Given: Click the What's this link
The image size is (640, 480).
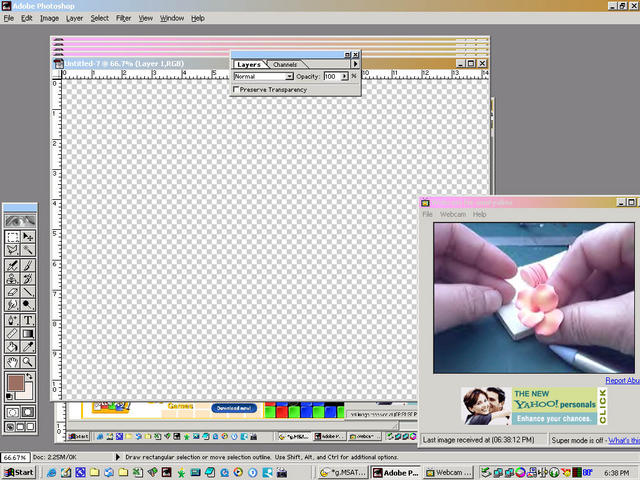Looking at the screenshot, I should [x=624, y=440].
